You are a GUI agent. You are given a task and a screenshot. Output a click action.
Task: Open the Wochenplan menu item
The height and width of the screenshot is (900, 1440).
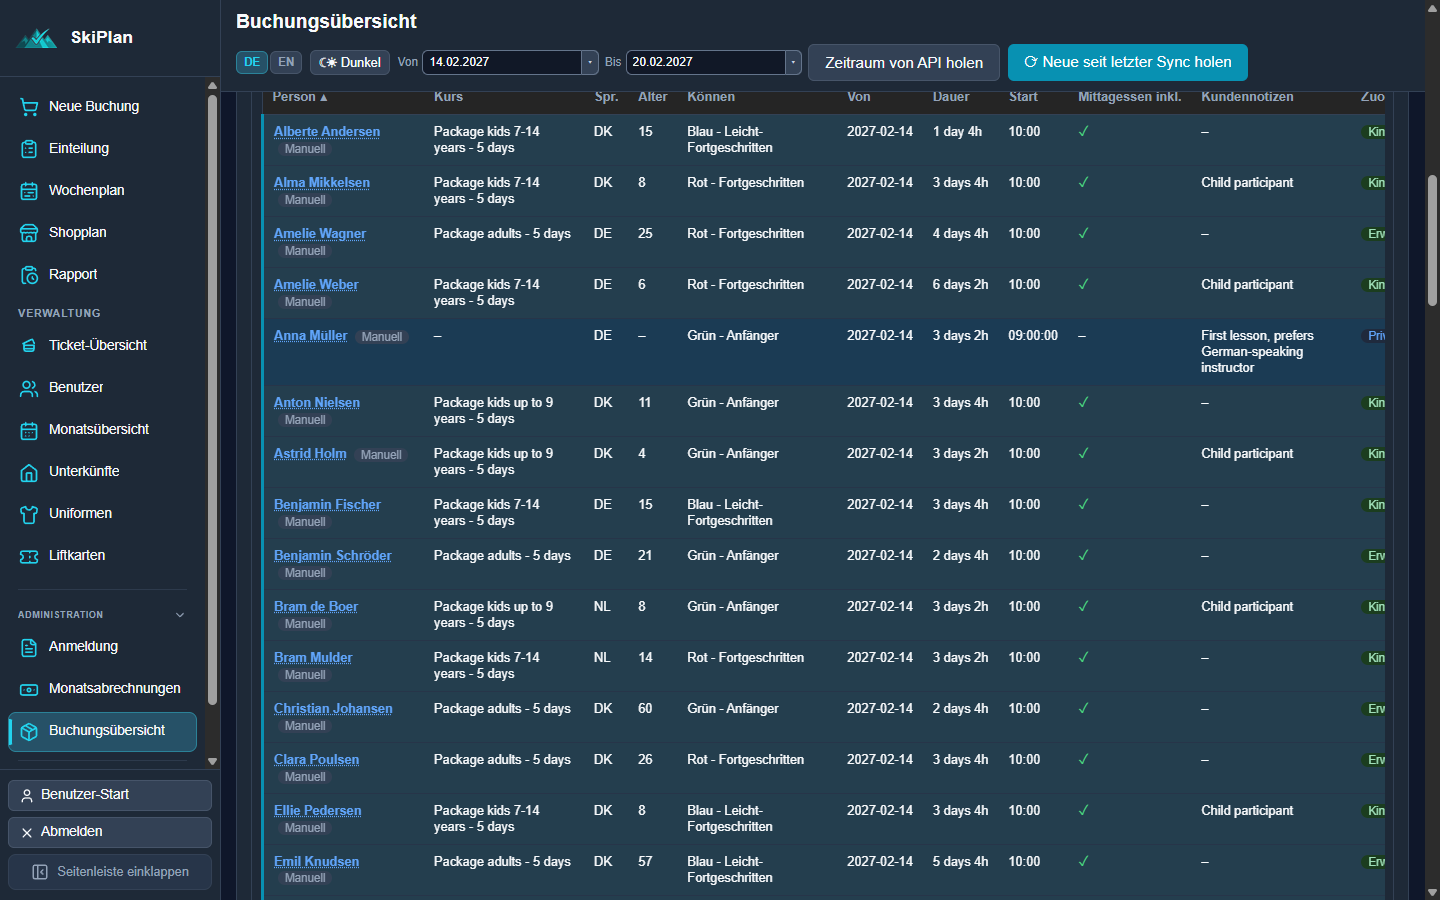[x=102, y=190]
